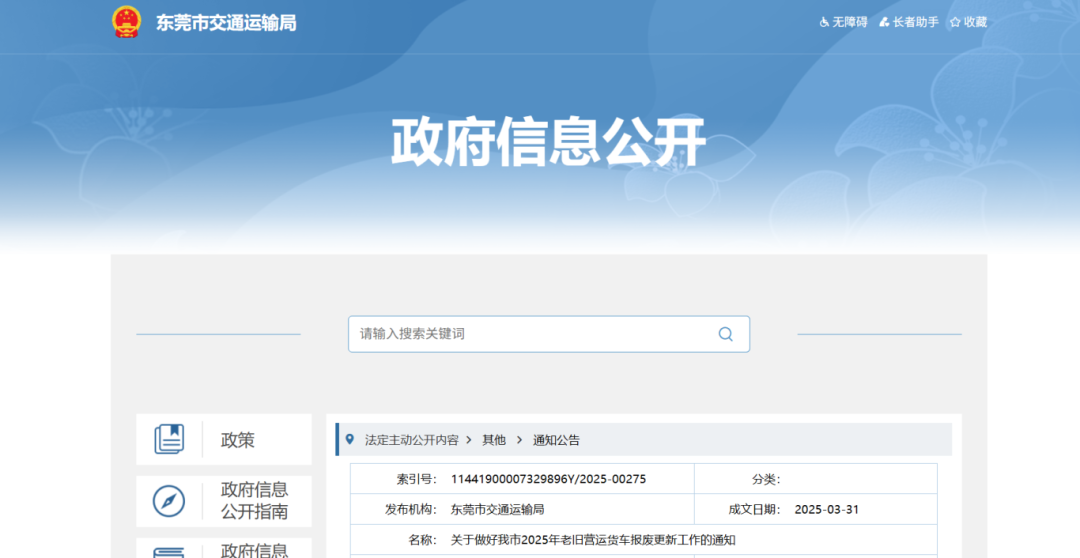1080x558 pixels.
Task: Click the magnifier search icon
Action: (725, 334)
